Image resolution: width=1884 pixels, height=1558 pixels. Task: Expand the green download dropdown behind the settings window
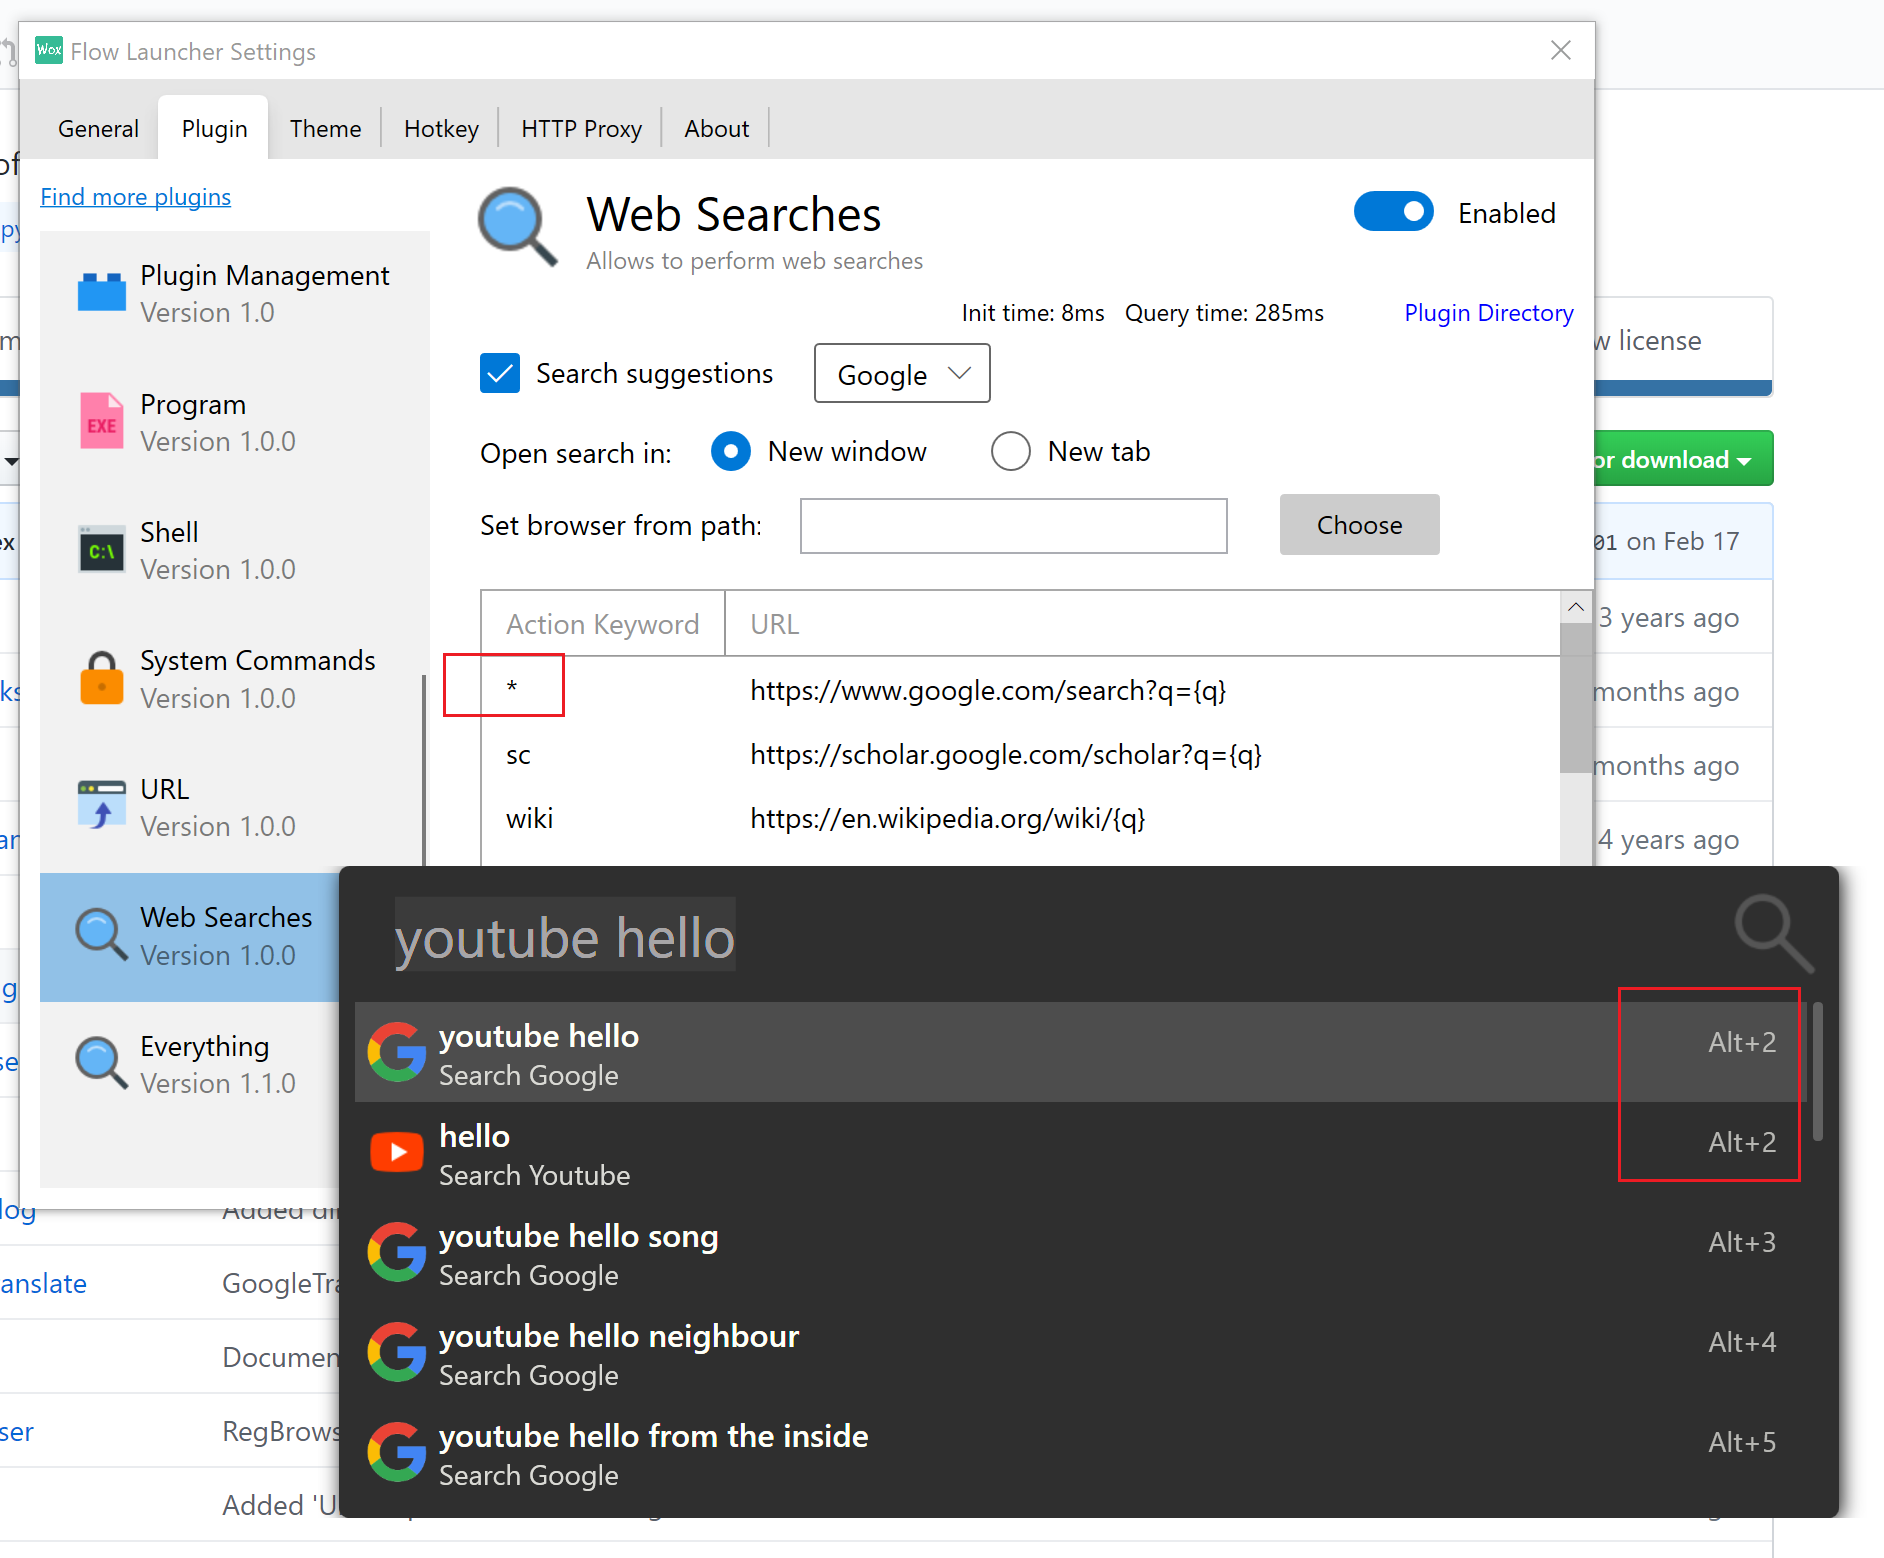pyautogui.click(x=1683, y=459)
